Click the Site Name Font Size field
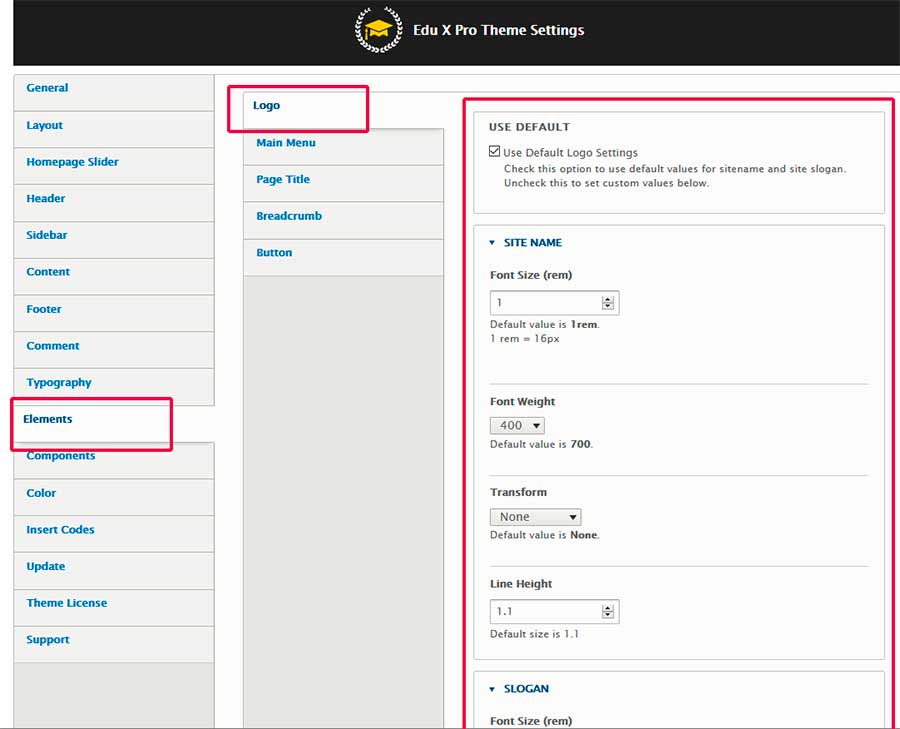The height and width of the screenshot is (729, 900). click(545, 303)
